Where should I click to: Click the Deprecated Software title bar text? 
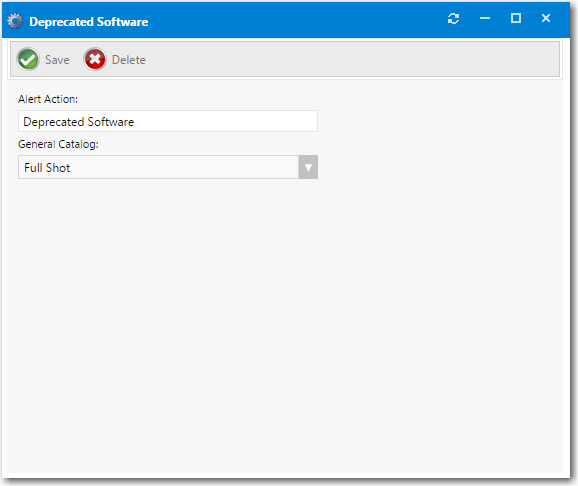coord(88,22)
